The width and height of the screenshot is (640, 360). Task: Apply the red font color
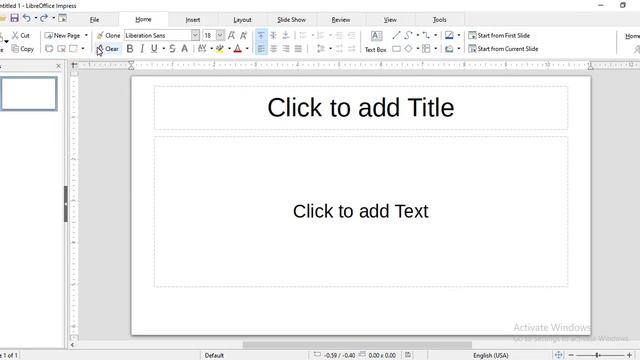tap(238, 49)
